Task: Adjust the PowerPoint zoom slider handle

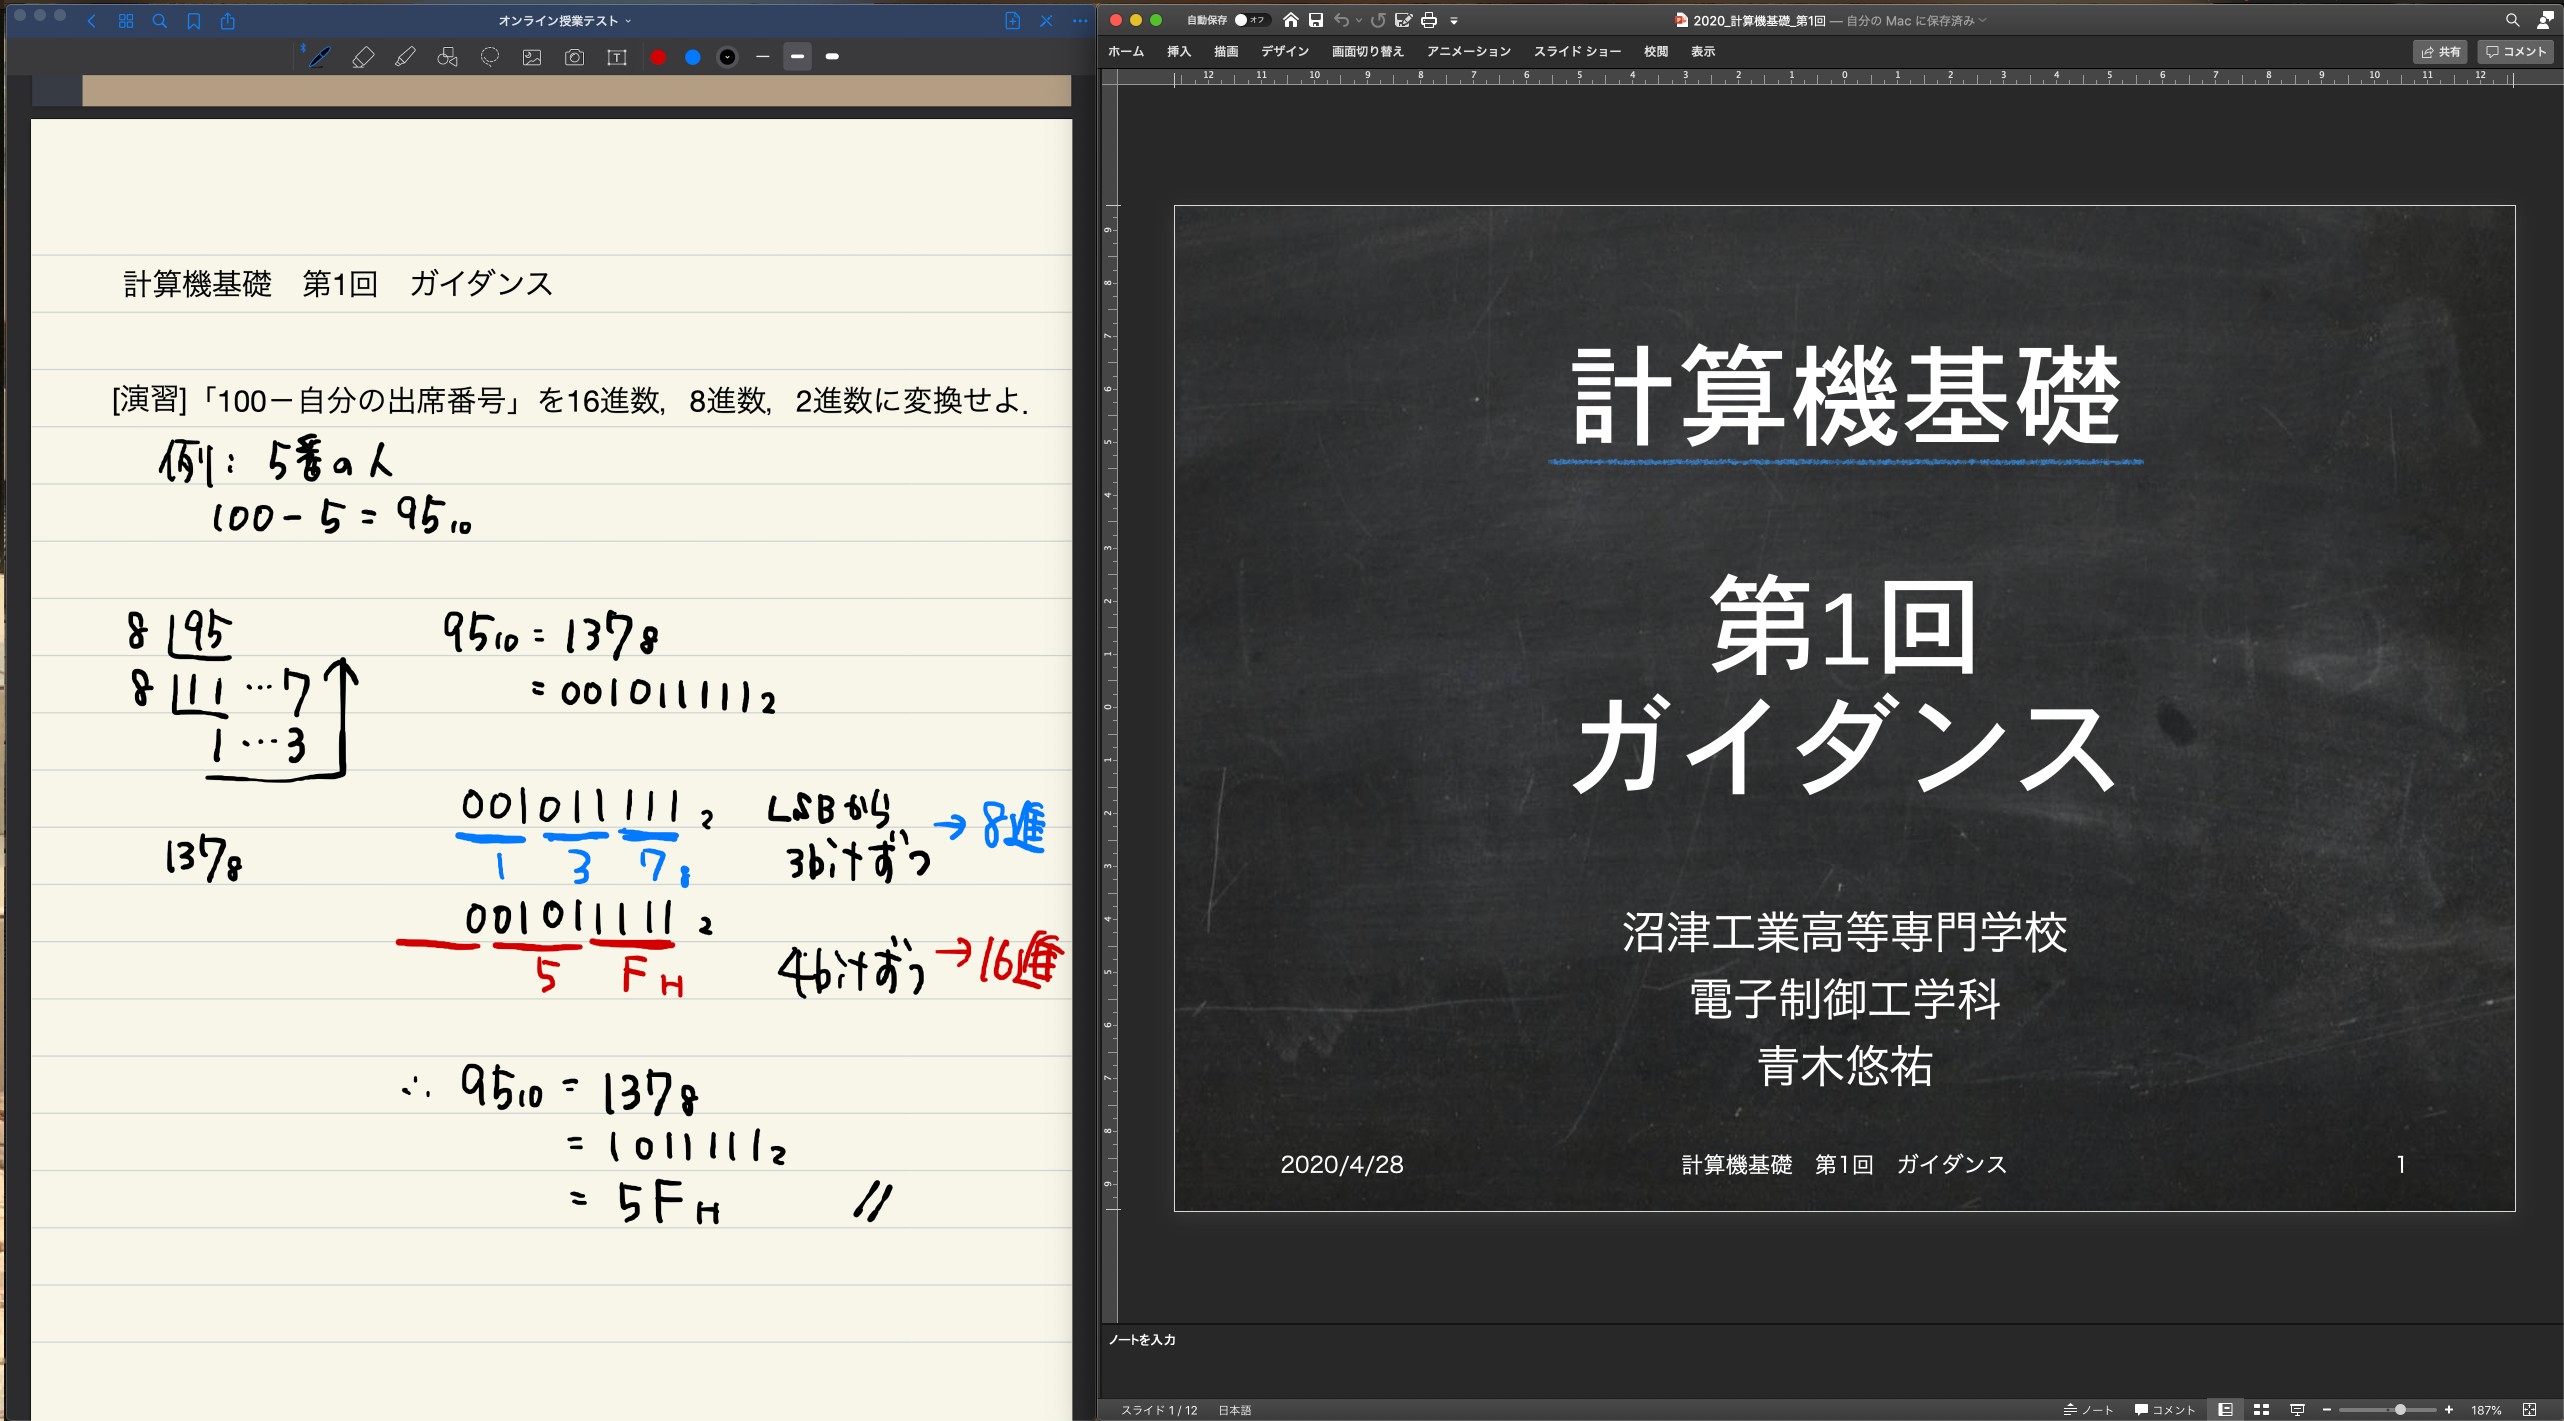Action: coord(2400,1410)
